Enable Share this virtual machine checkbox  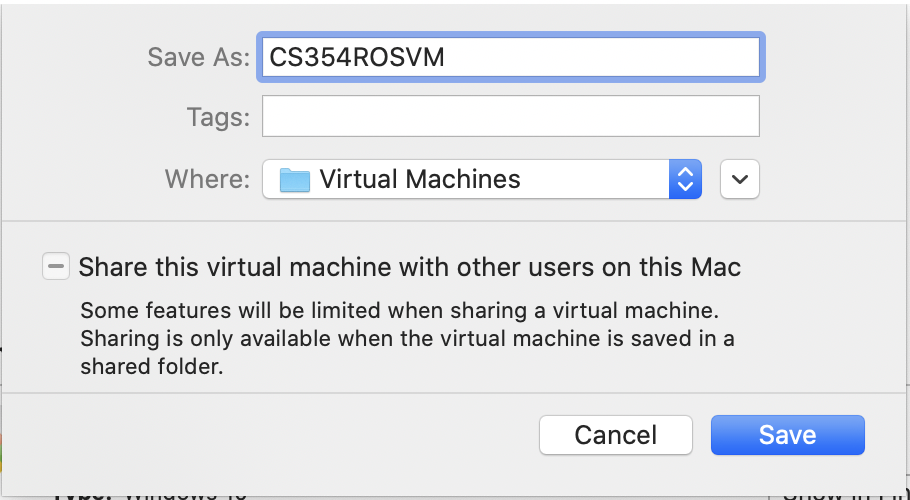pyautogui.click(x=56, y=267)
